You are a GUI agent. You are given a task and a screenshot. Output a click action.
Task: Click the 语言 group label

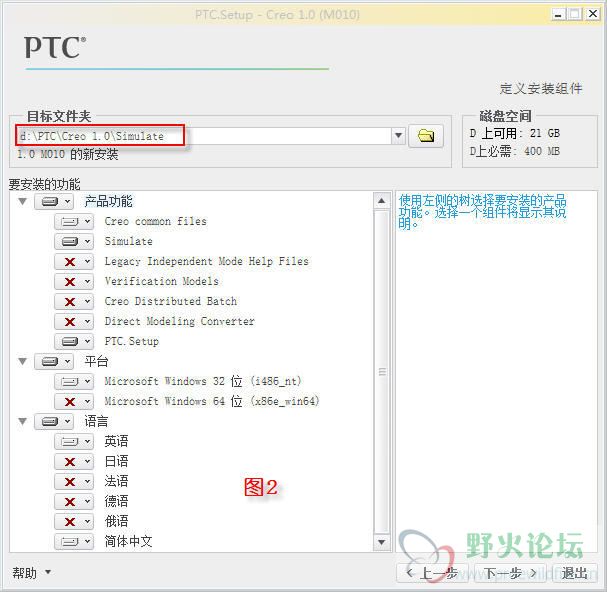tap(96, 421)
